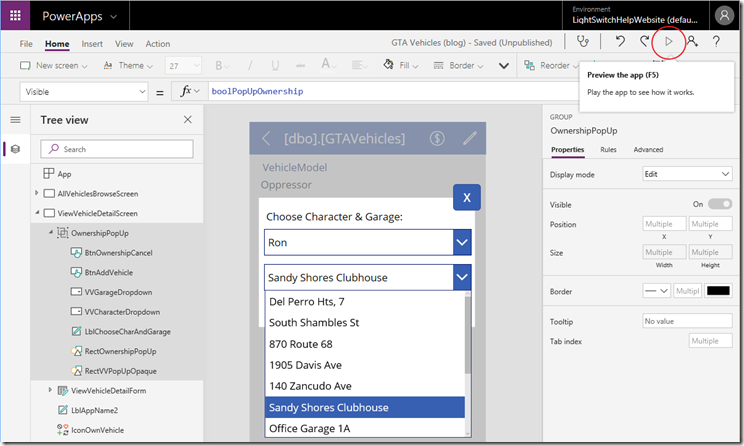Undo the last action

[620, 42]
